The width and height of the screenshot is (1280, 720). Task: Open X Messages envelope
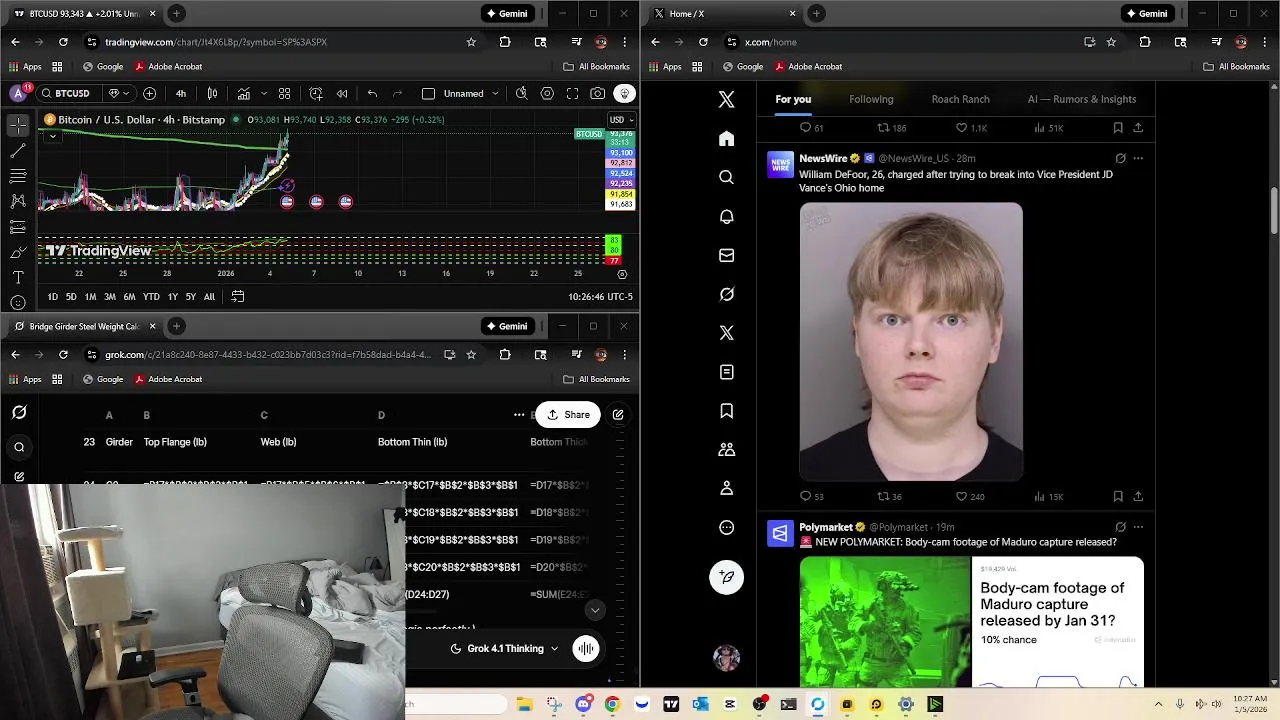pyautogui.click(x=727, y=255)
